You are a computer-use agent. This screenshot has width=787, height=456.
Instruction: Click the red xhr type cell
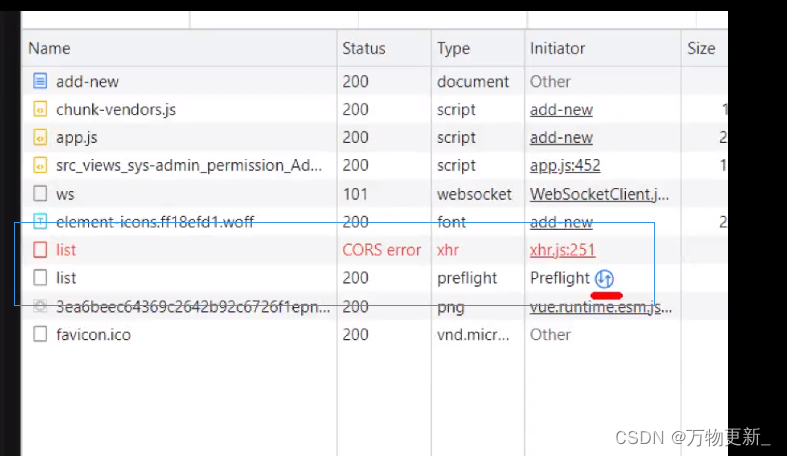[448, 250]
